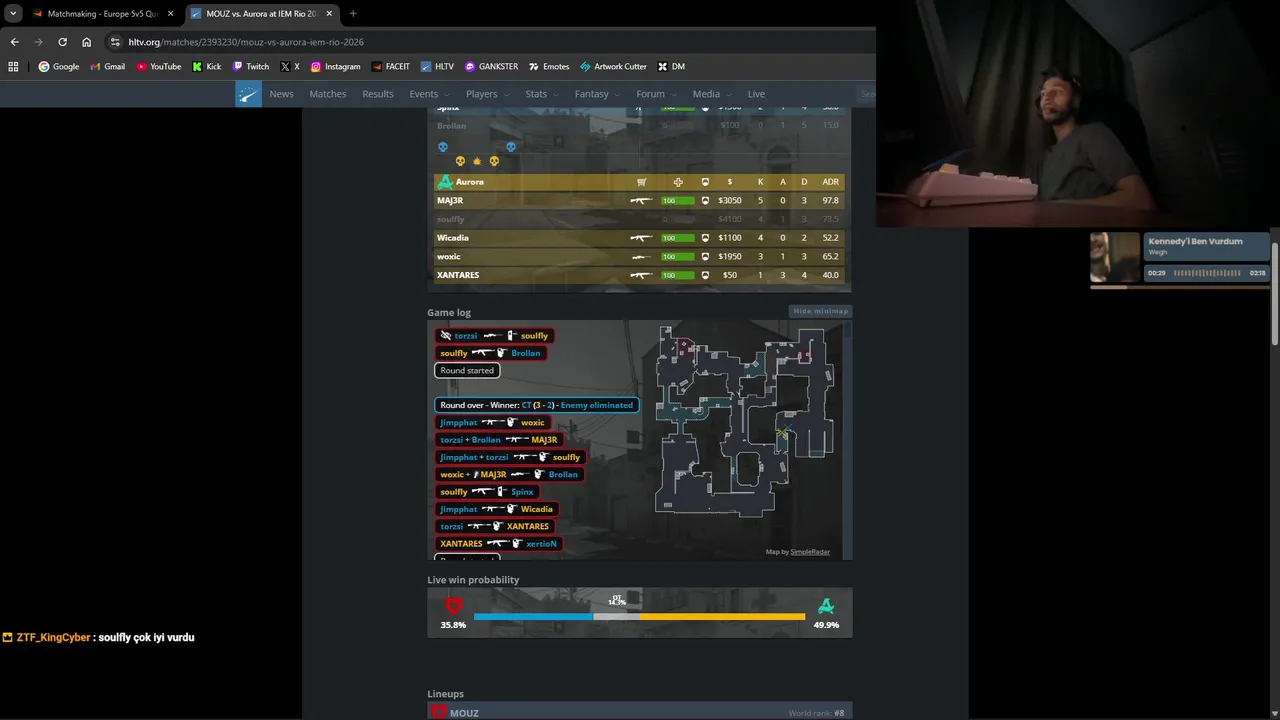Open the tab search chevron at top left
Screen dimensions: 1280x720
[x=13, y=14]
